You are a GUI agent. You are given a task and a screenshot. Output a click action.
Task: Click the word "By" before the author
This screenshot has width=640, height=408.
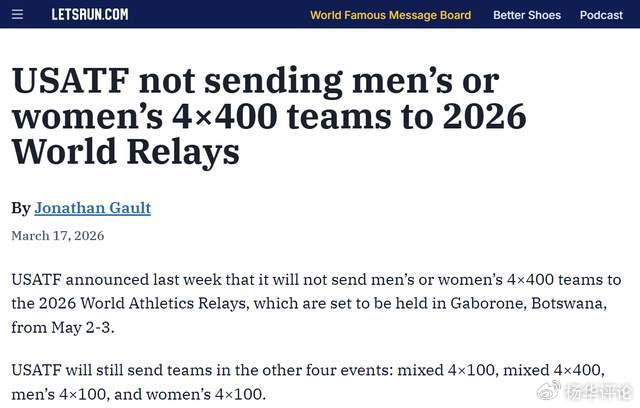point(20,208)
